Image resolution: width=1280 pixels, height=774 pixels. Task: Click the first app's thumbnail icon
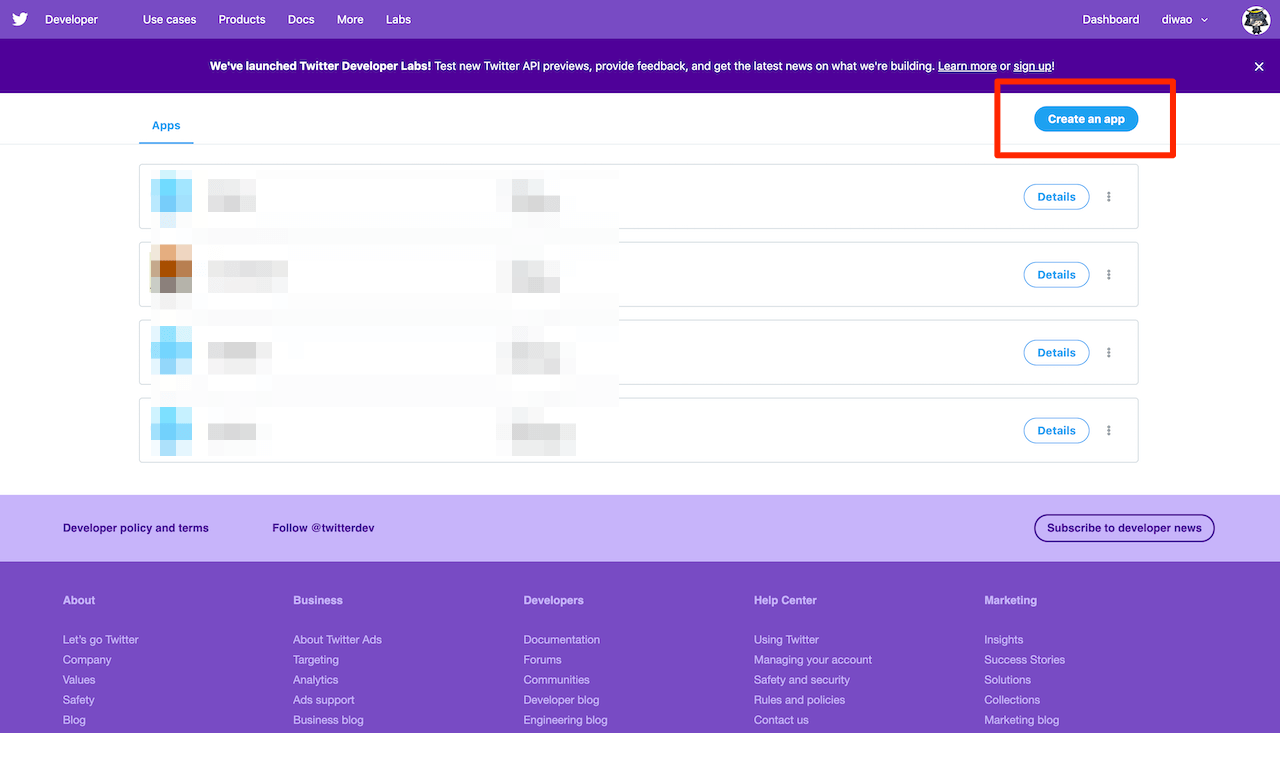(x=170, y=196)
